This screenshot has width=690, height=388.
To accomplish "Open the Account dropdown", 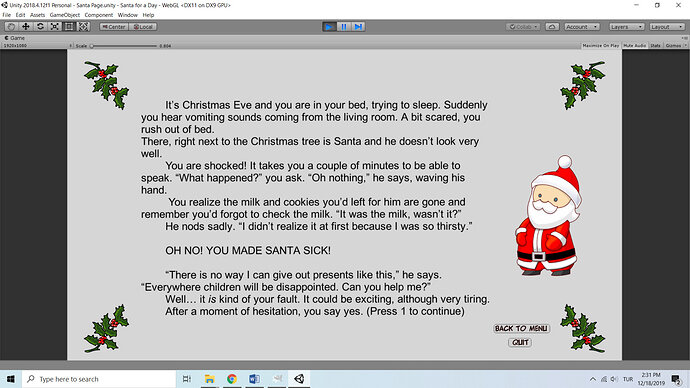I will (x=582, y=27).
